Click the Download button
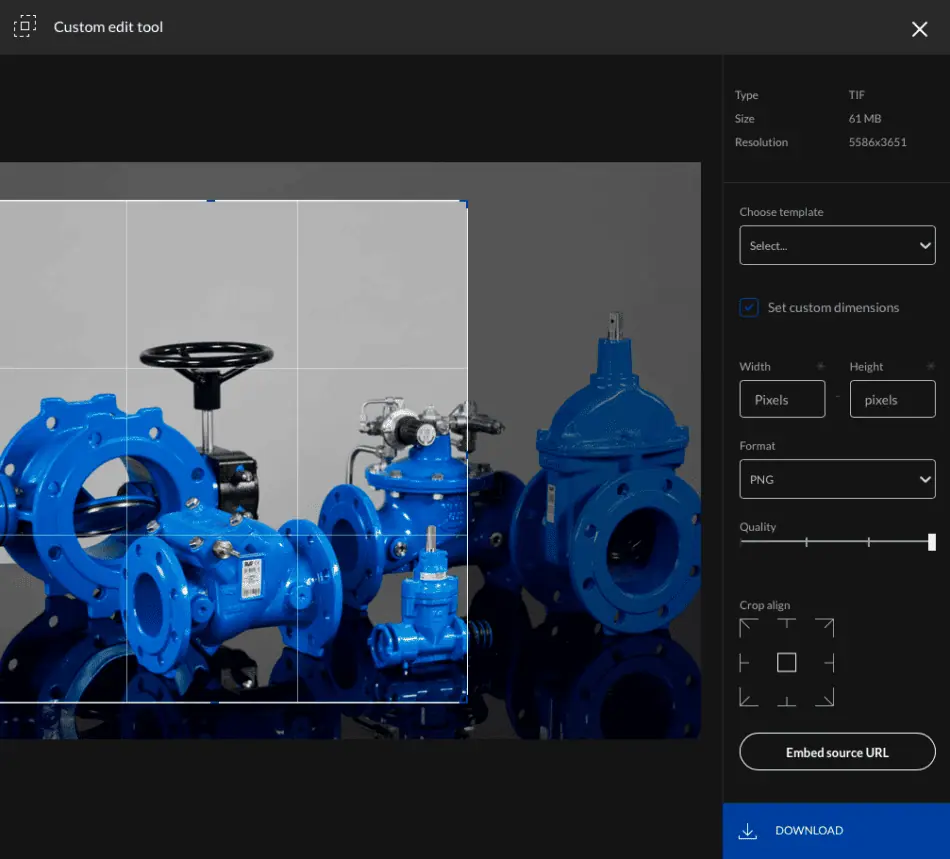This screenshot has width=950, height=859. point(836,831)
